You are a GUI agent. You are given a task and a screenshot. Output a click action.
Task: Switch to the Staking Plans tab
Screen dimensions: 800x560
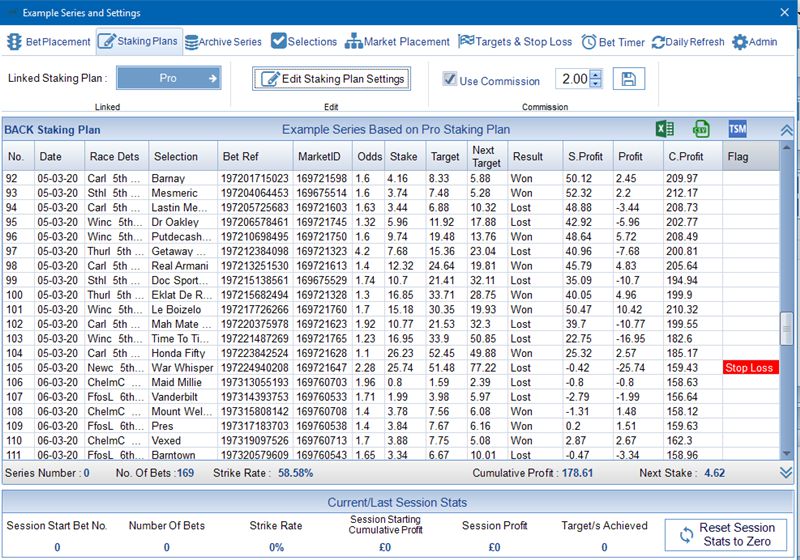[x=139, y=41]
